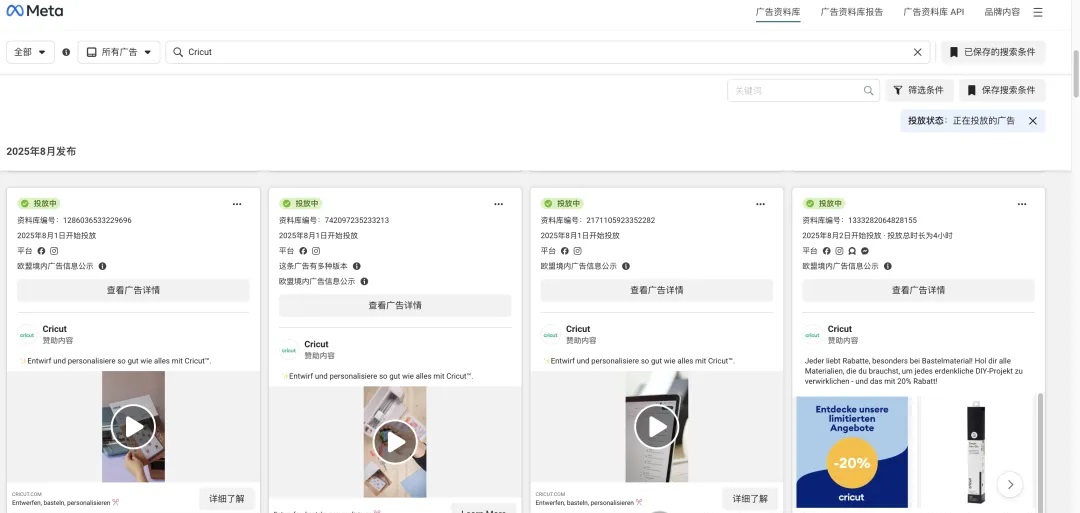
Task: Click the scrollbar inside ad 1333282064828155
Action: (x=1040, y=451)
